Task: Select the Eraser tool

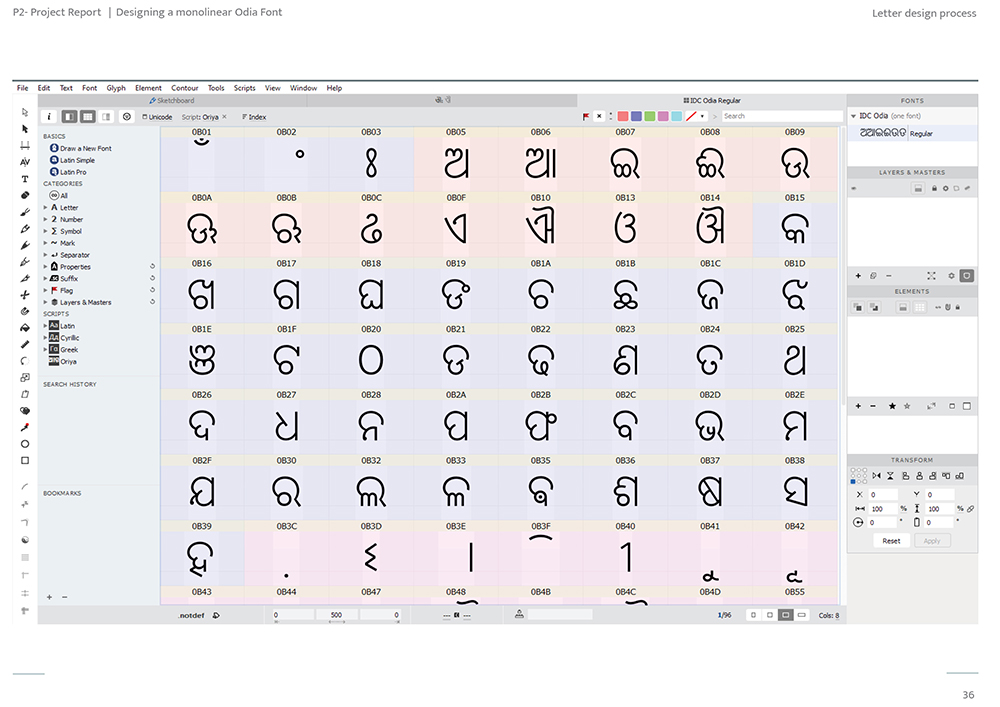Action: pyautogui.click(x=25, y=195)
